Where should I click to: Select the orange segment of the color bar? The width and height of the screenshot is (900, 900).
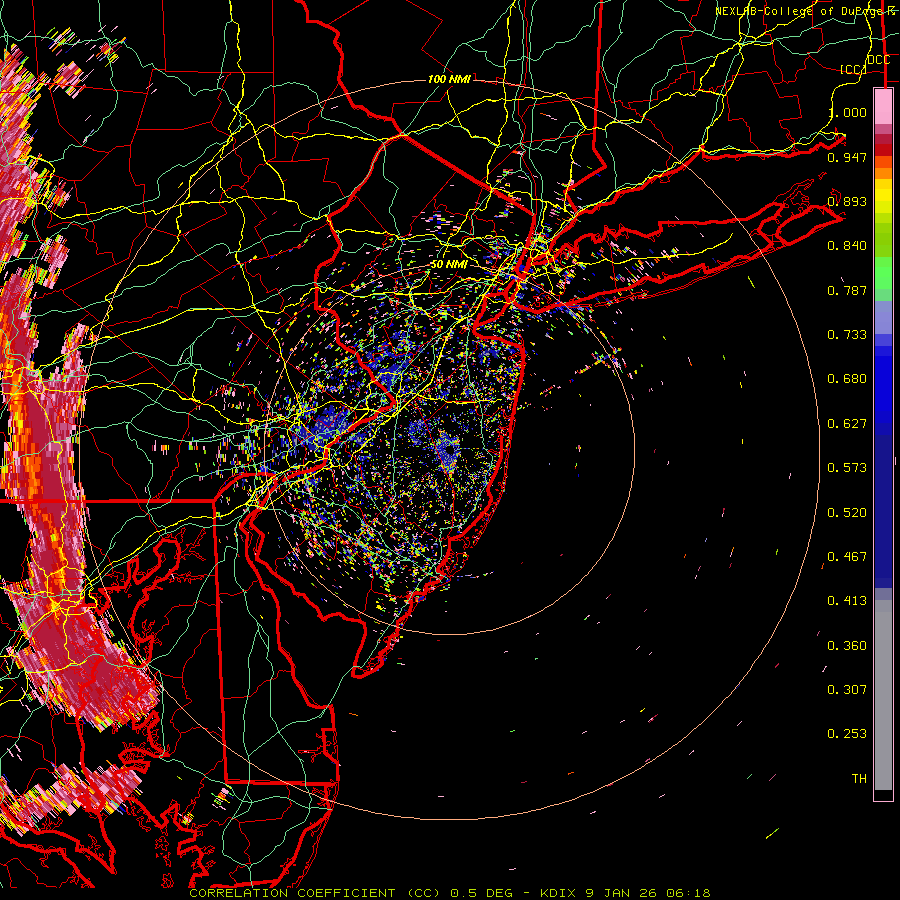coord(883,168)
